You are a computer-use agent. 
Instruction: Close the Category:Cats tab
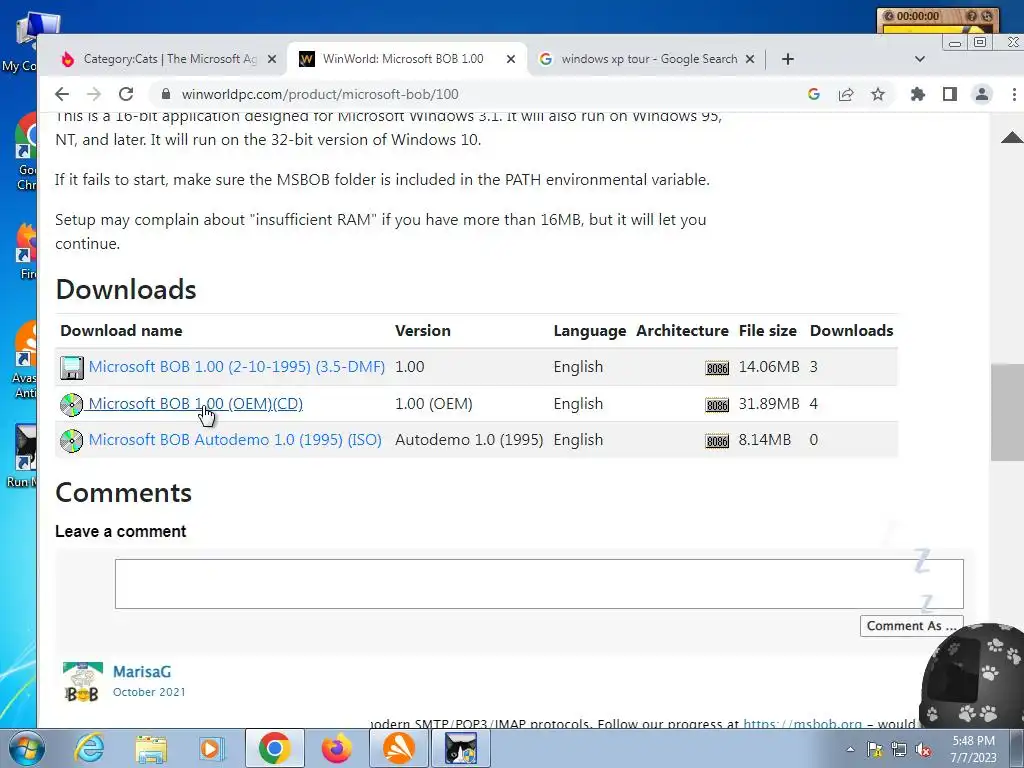272,59
